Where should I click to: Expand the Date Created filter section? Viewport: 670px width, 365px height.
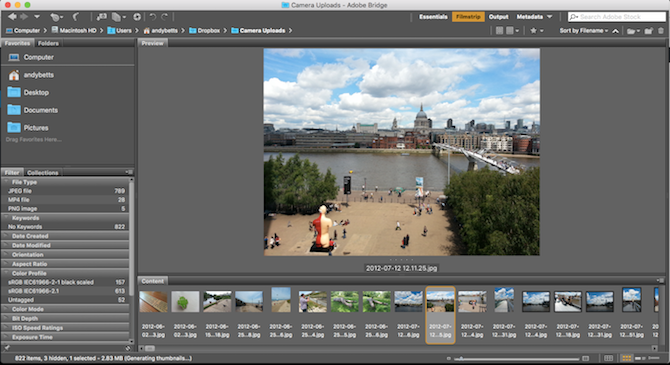(x=66, y=236)
